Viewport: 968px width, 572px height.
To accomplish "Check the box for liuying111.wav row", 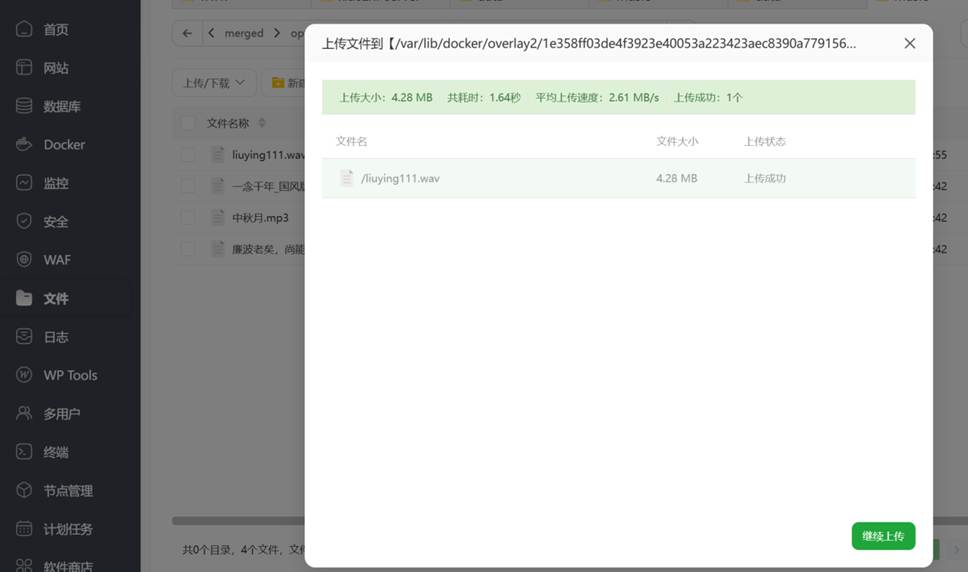I will point(188,155).
